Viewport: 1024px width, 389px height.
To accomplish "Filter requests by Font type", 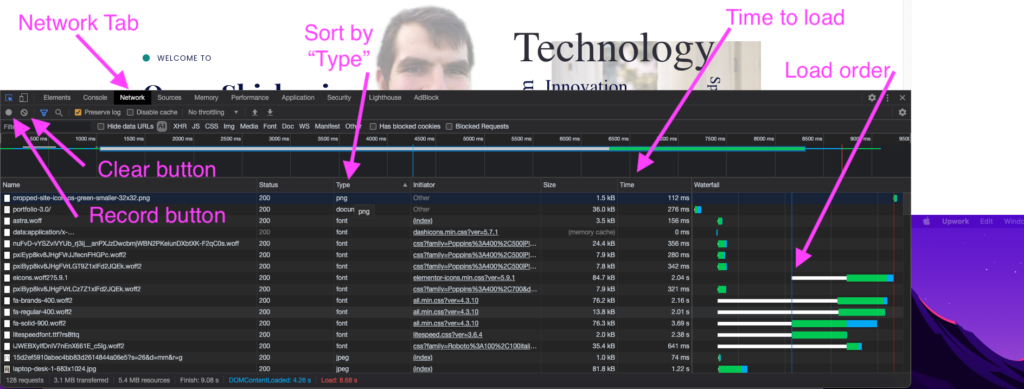I will click(270, 127).
